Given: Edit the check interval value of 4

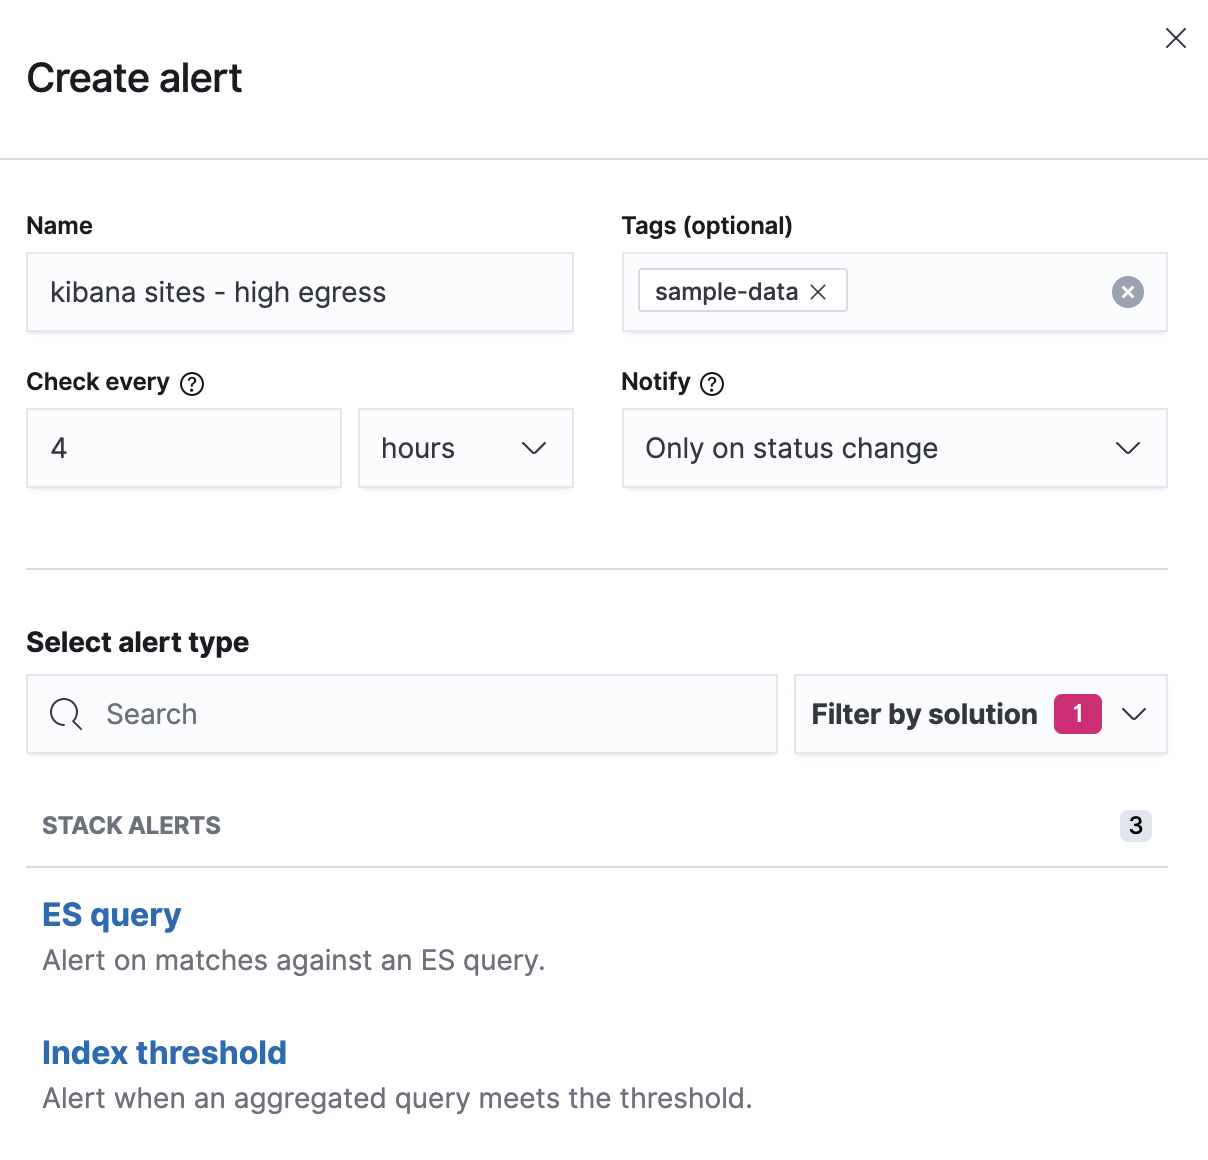Looking at the screenshot, I should [183, 448].
